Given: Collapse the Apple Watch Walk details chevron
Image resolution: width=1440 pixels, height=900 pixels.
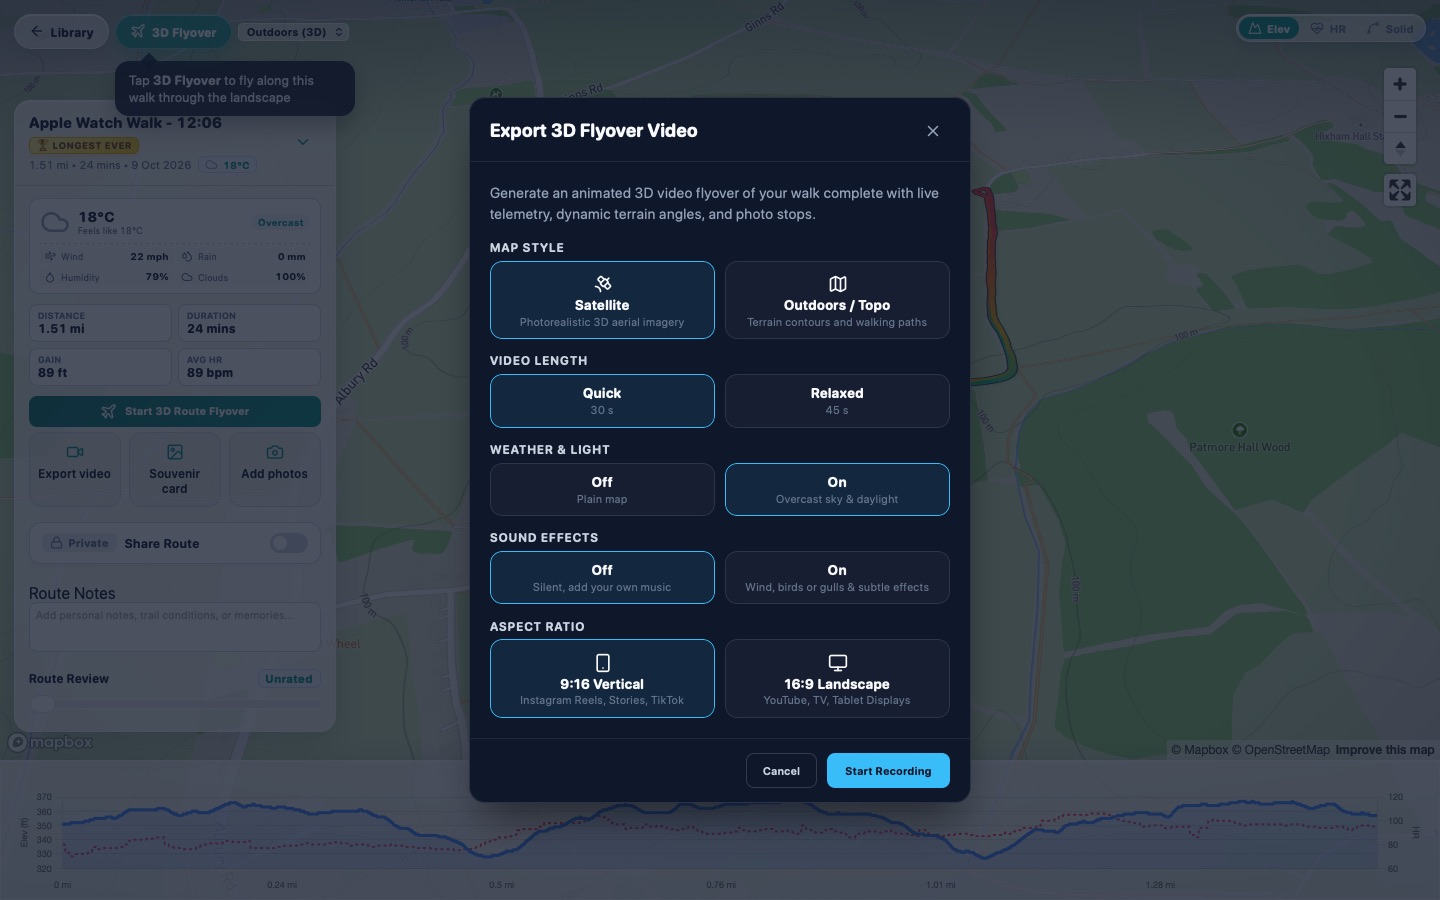Looking at the screenshot, I should tap(303, 142).
